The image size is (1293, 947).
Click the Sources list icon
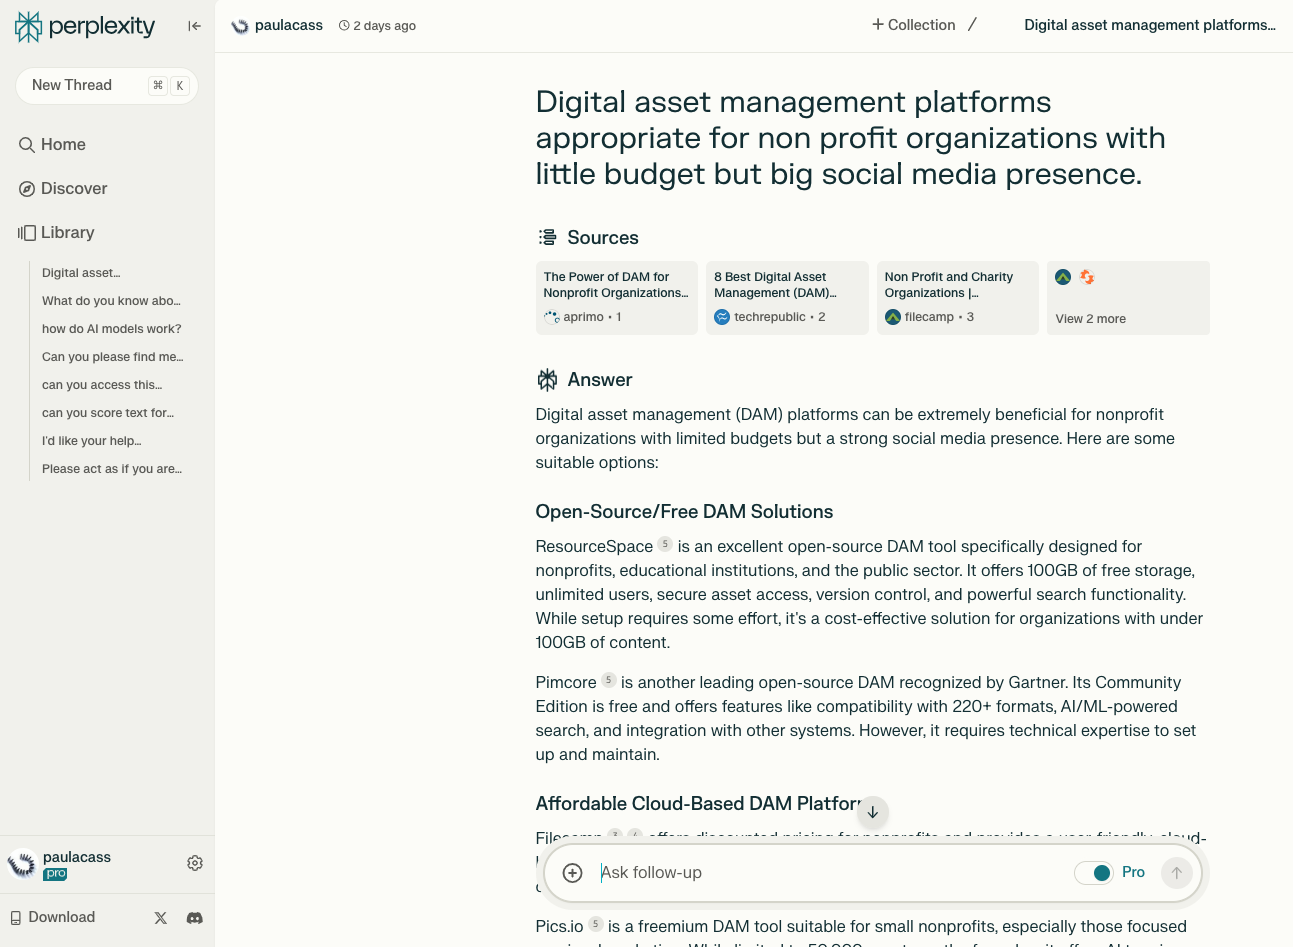click(547, 237)
